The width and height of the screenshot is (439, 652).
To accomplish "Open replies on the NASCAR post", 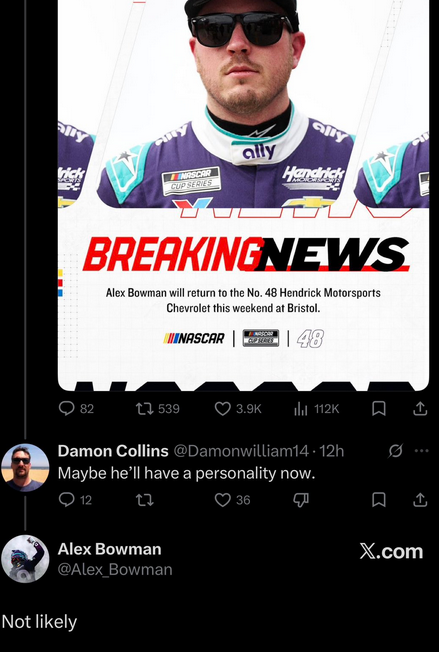I will 76,409.
